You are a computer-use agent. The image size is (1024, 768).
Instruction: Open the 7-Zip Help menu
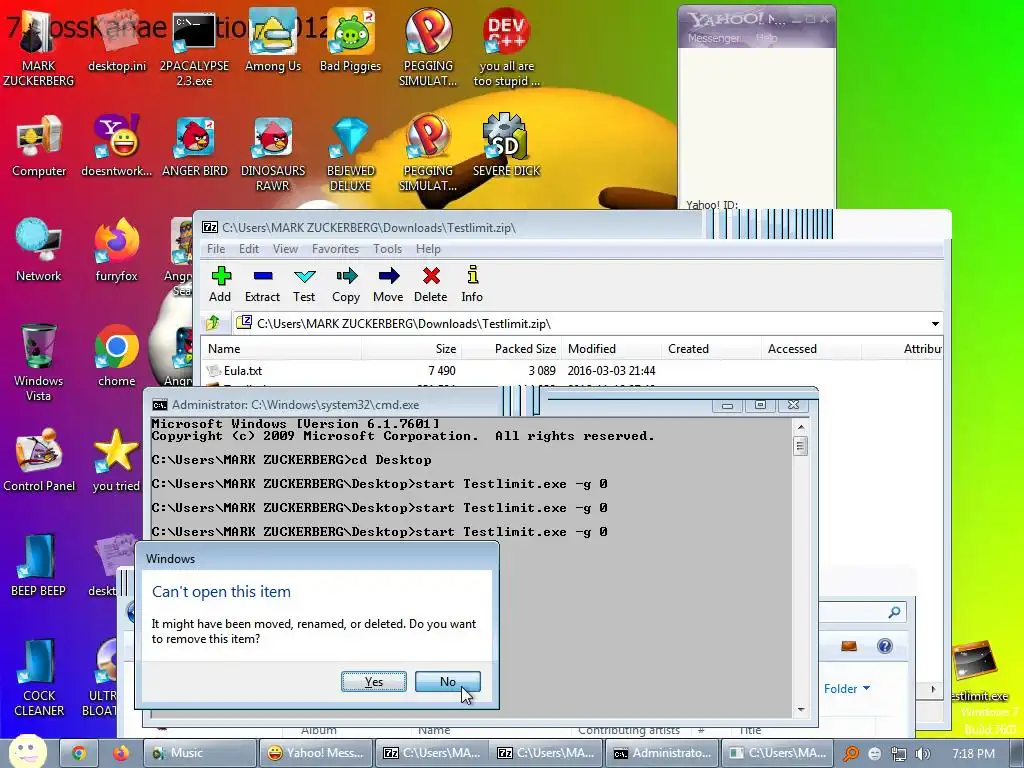click(428, 249)
